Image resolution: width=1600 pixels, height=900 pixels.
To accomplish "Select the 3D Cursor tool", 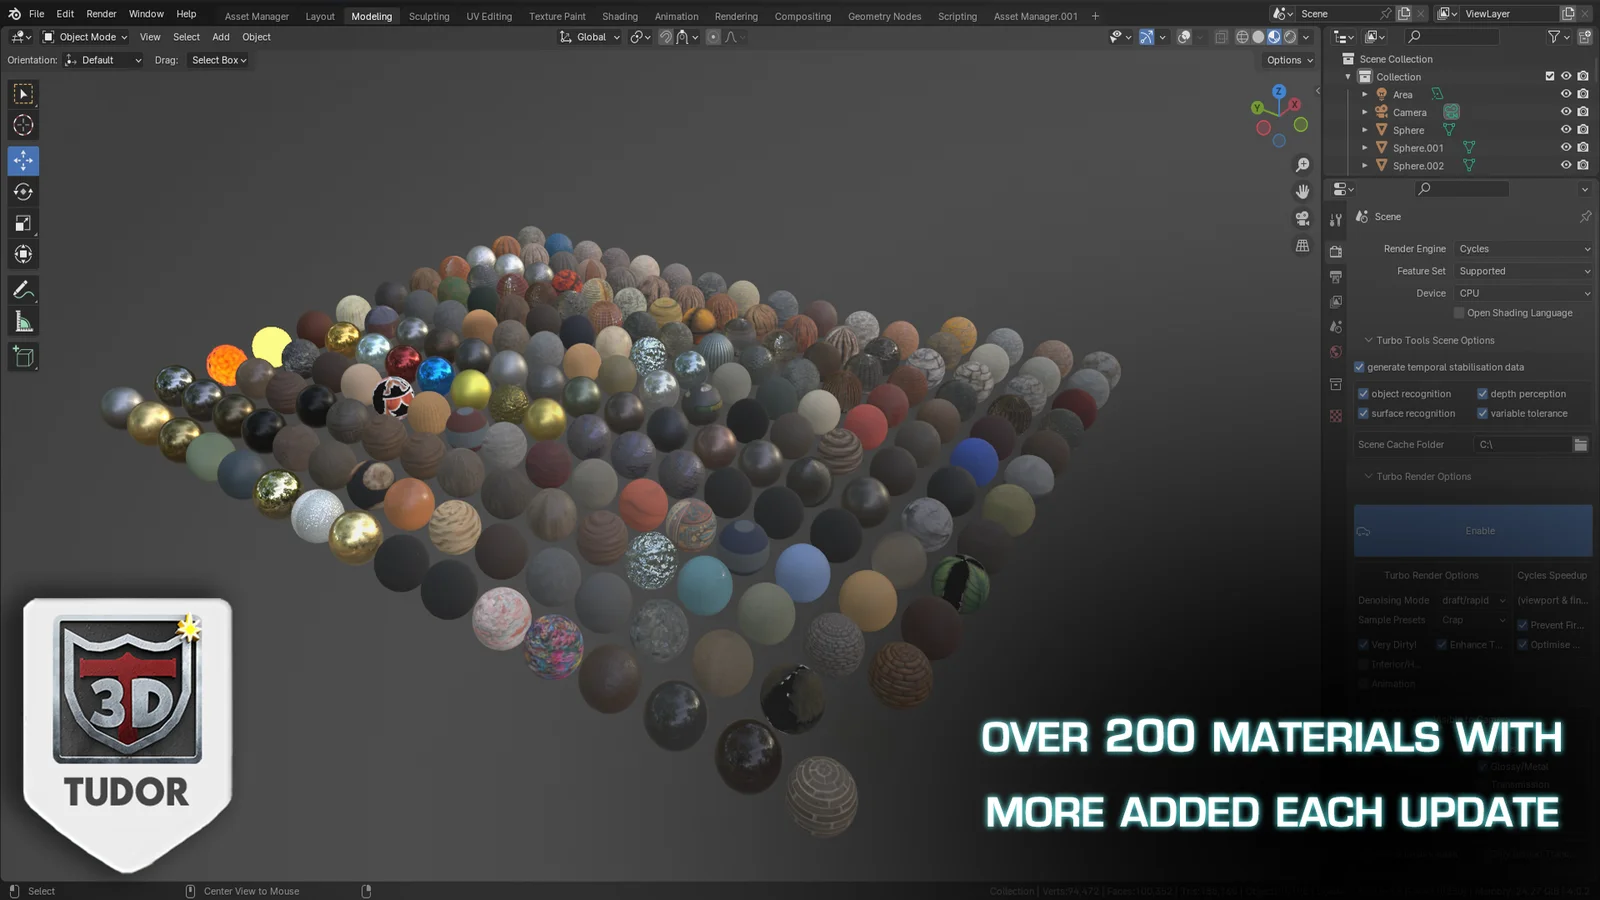I will pyautogui.click(x=22, y=125).
